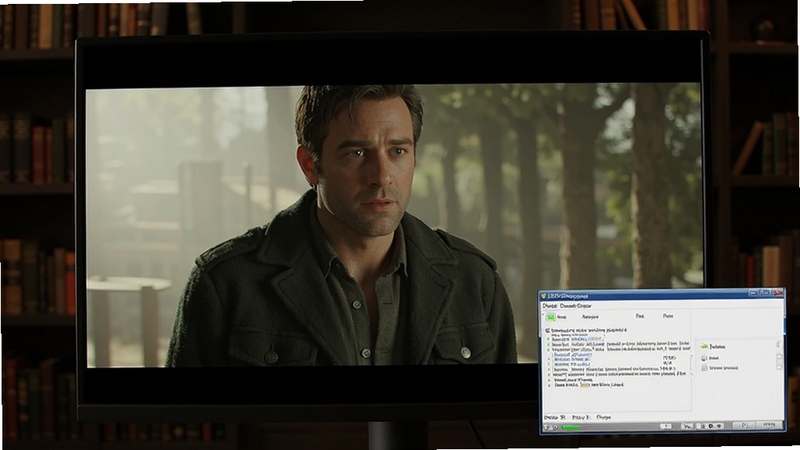Select the blue document icon in the small window's side panel

(x=704, y=368)
